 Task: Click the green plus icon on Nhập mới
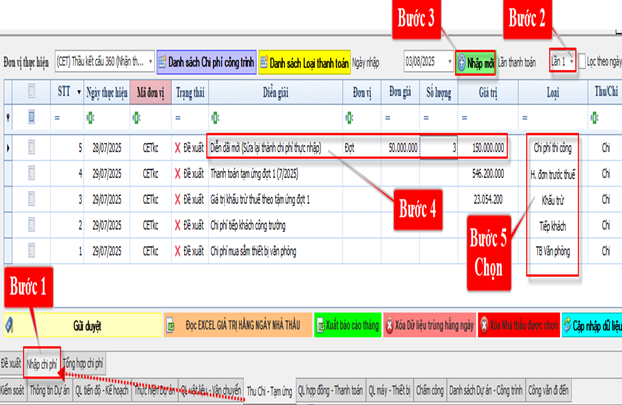click(461, 62)
